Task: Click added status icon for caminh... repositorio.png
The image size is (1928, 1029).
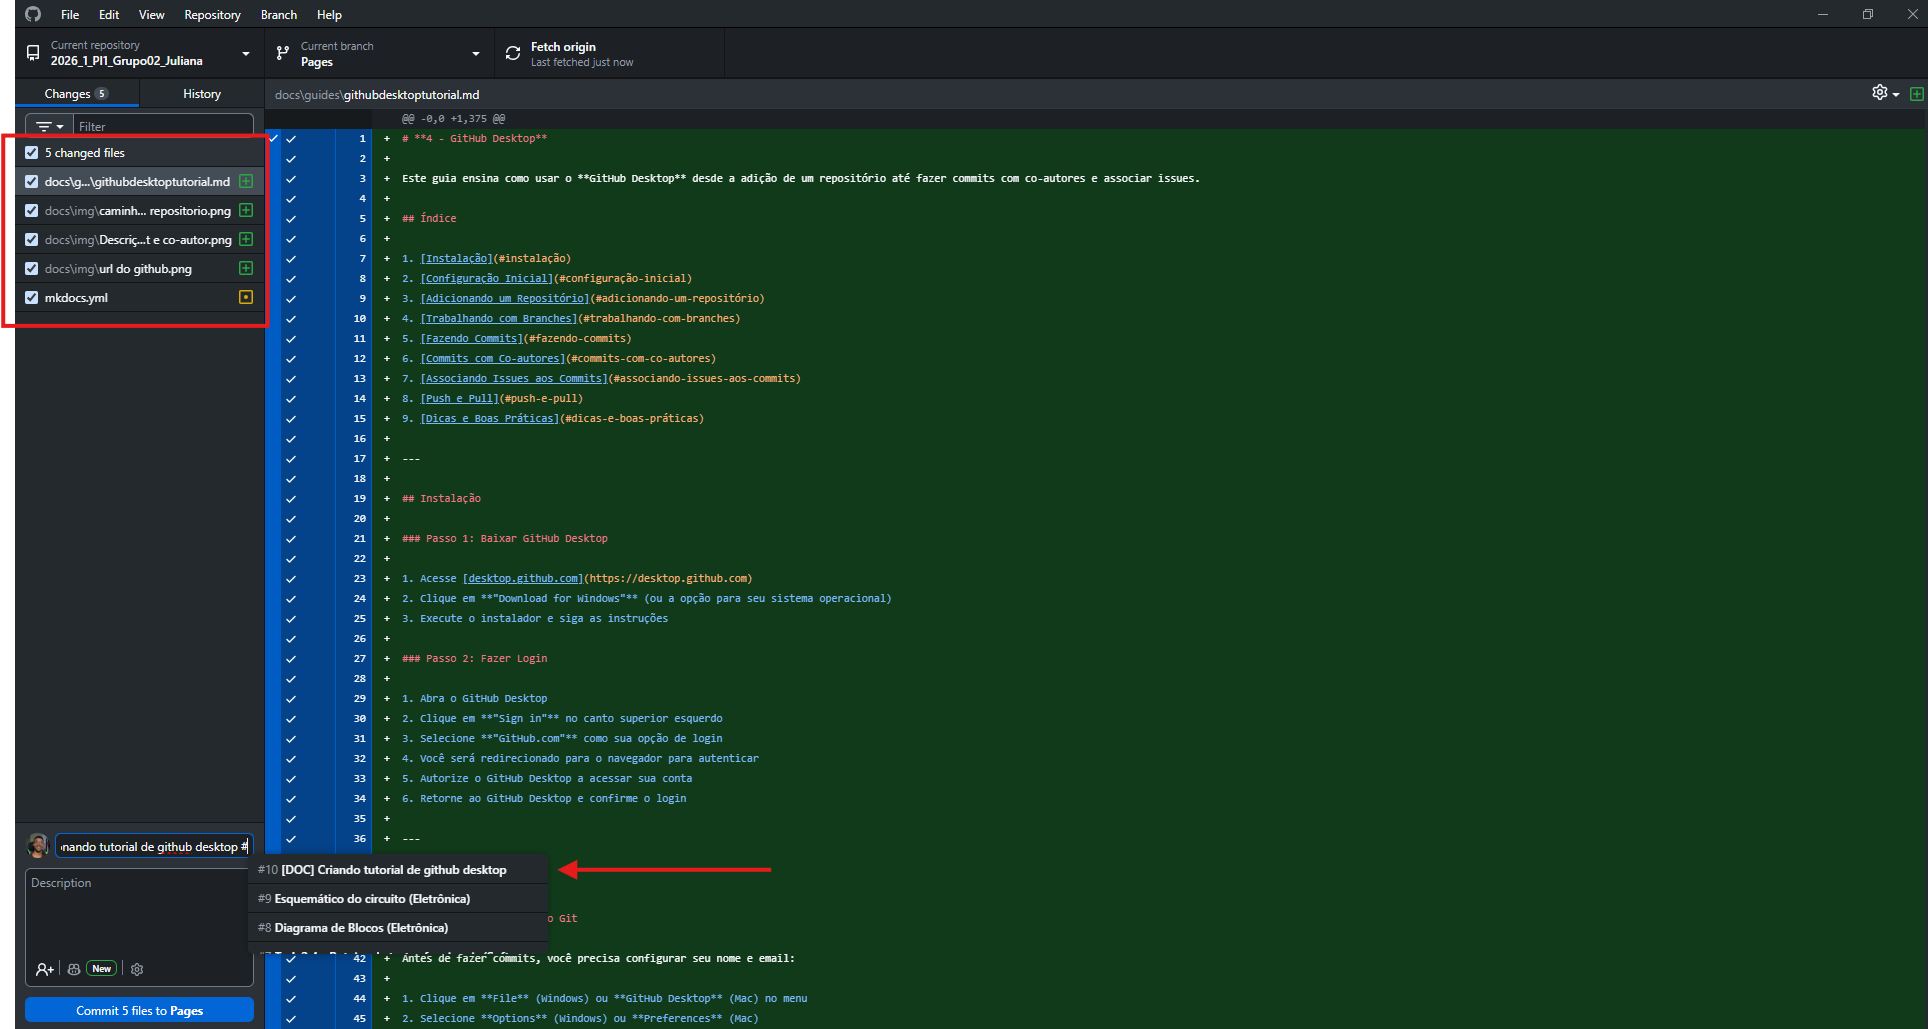Action: [x=246, y=210]
